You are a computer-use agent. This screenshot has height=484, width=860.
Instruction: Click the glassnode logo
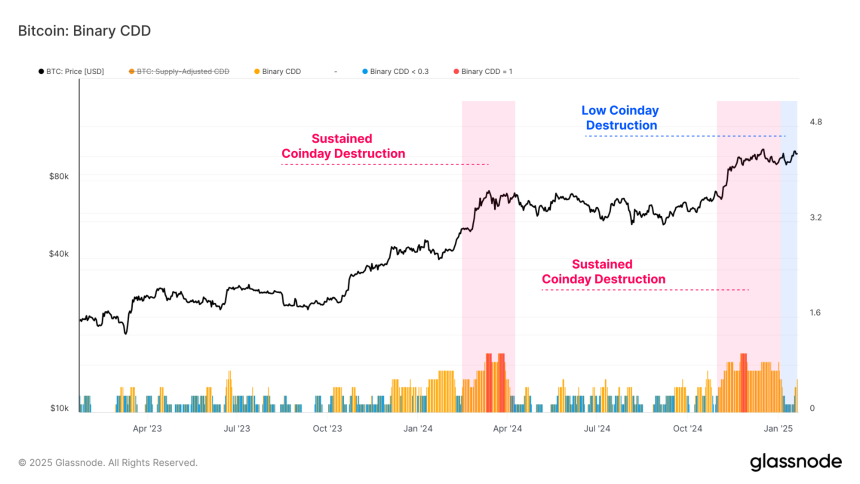(x=795, y=462)
